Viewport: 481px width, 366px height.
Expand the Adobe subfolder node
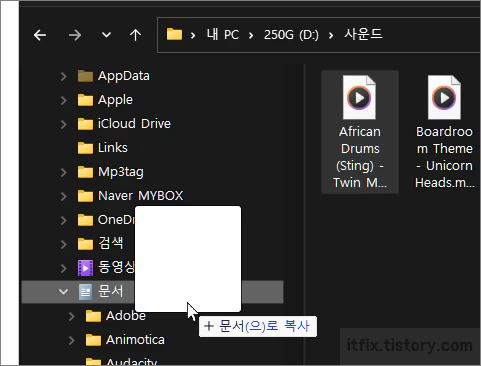pyautogui.click(x=71, y=316)
